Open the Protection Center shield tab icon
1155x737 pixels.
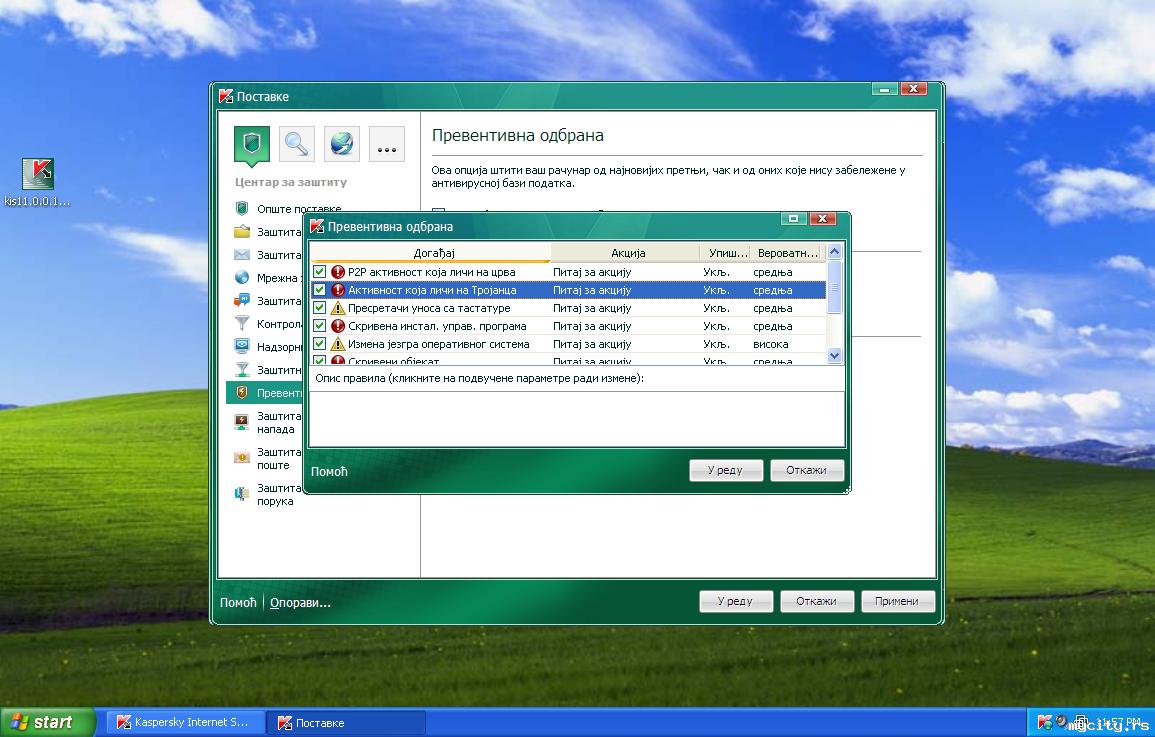point(252,144)
